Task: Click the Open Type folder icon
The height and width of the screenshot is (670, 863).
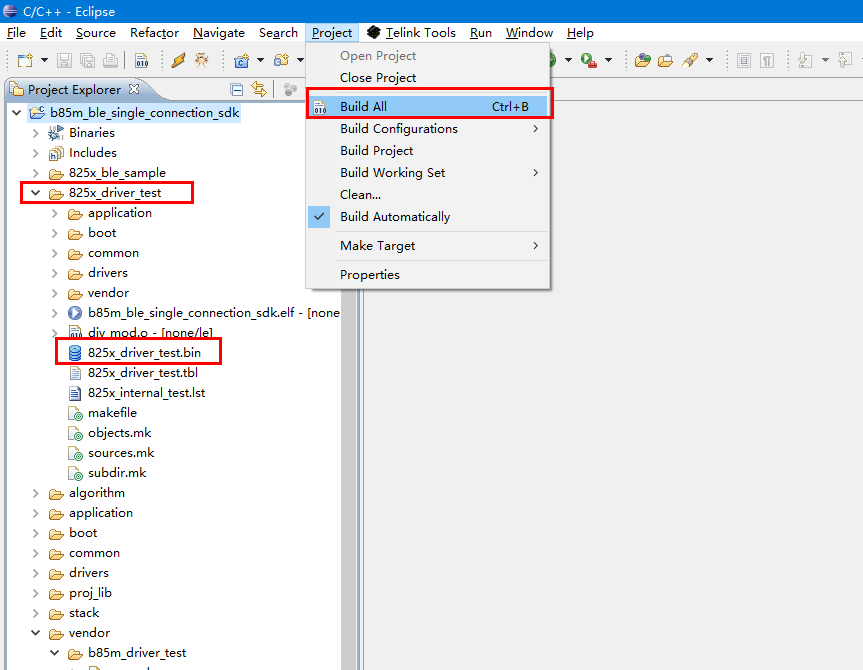Action: coord(642,60)
